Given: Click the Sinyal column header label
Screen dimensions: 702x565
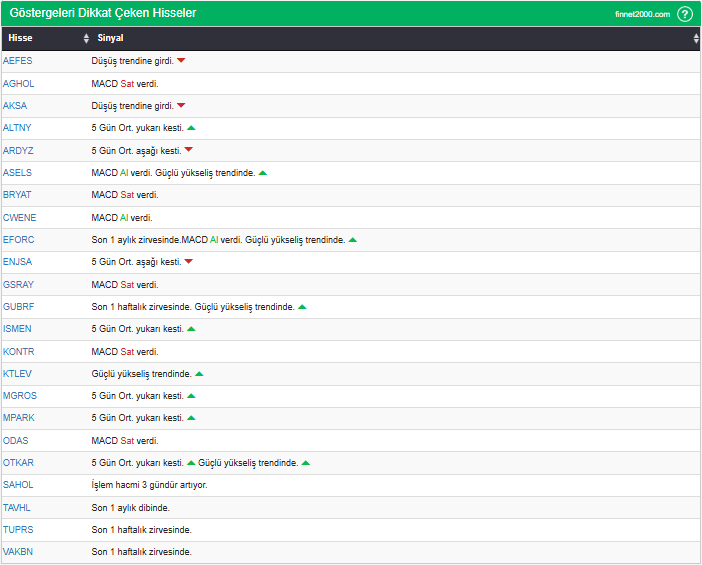Looking at the screenshot, I should pos(110,38).
